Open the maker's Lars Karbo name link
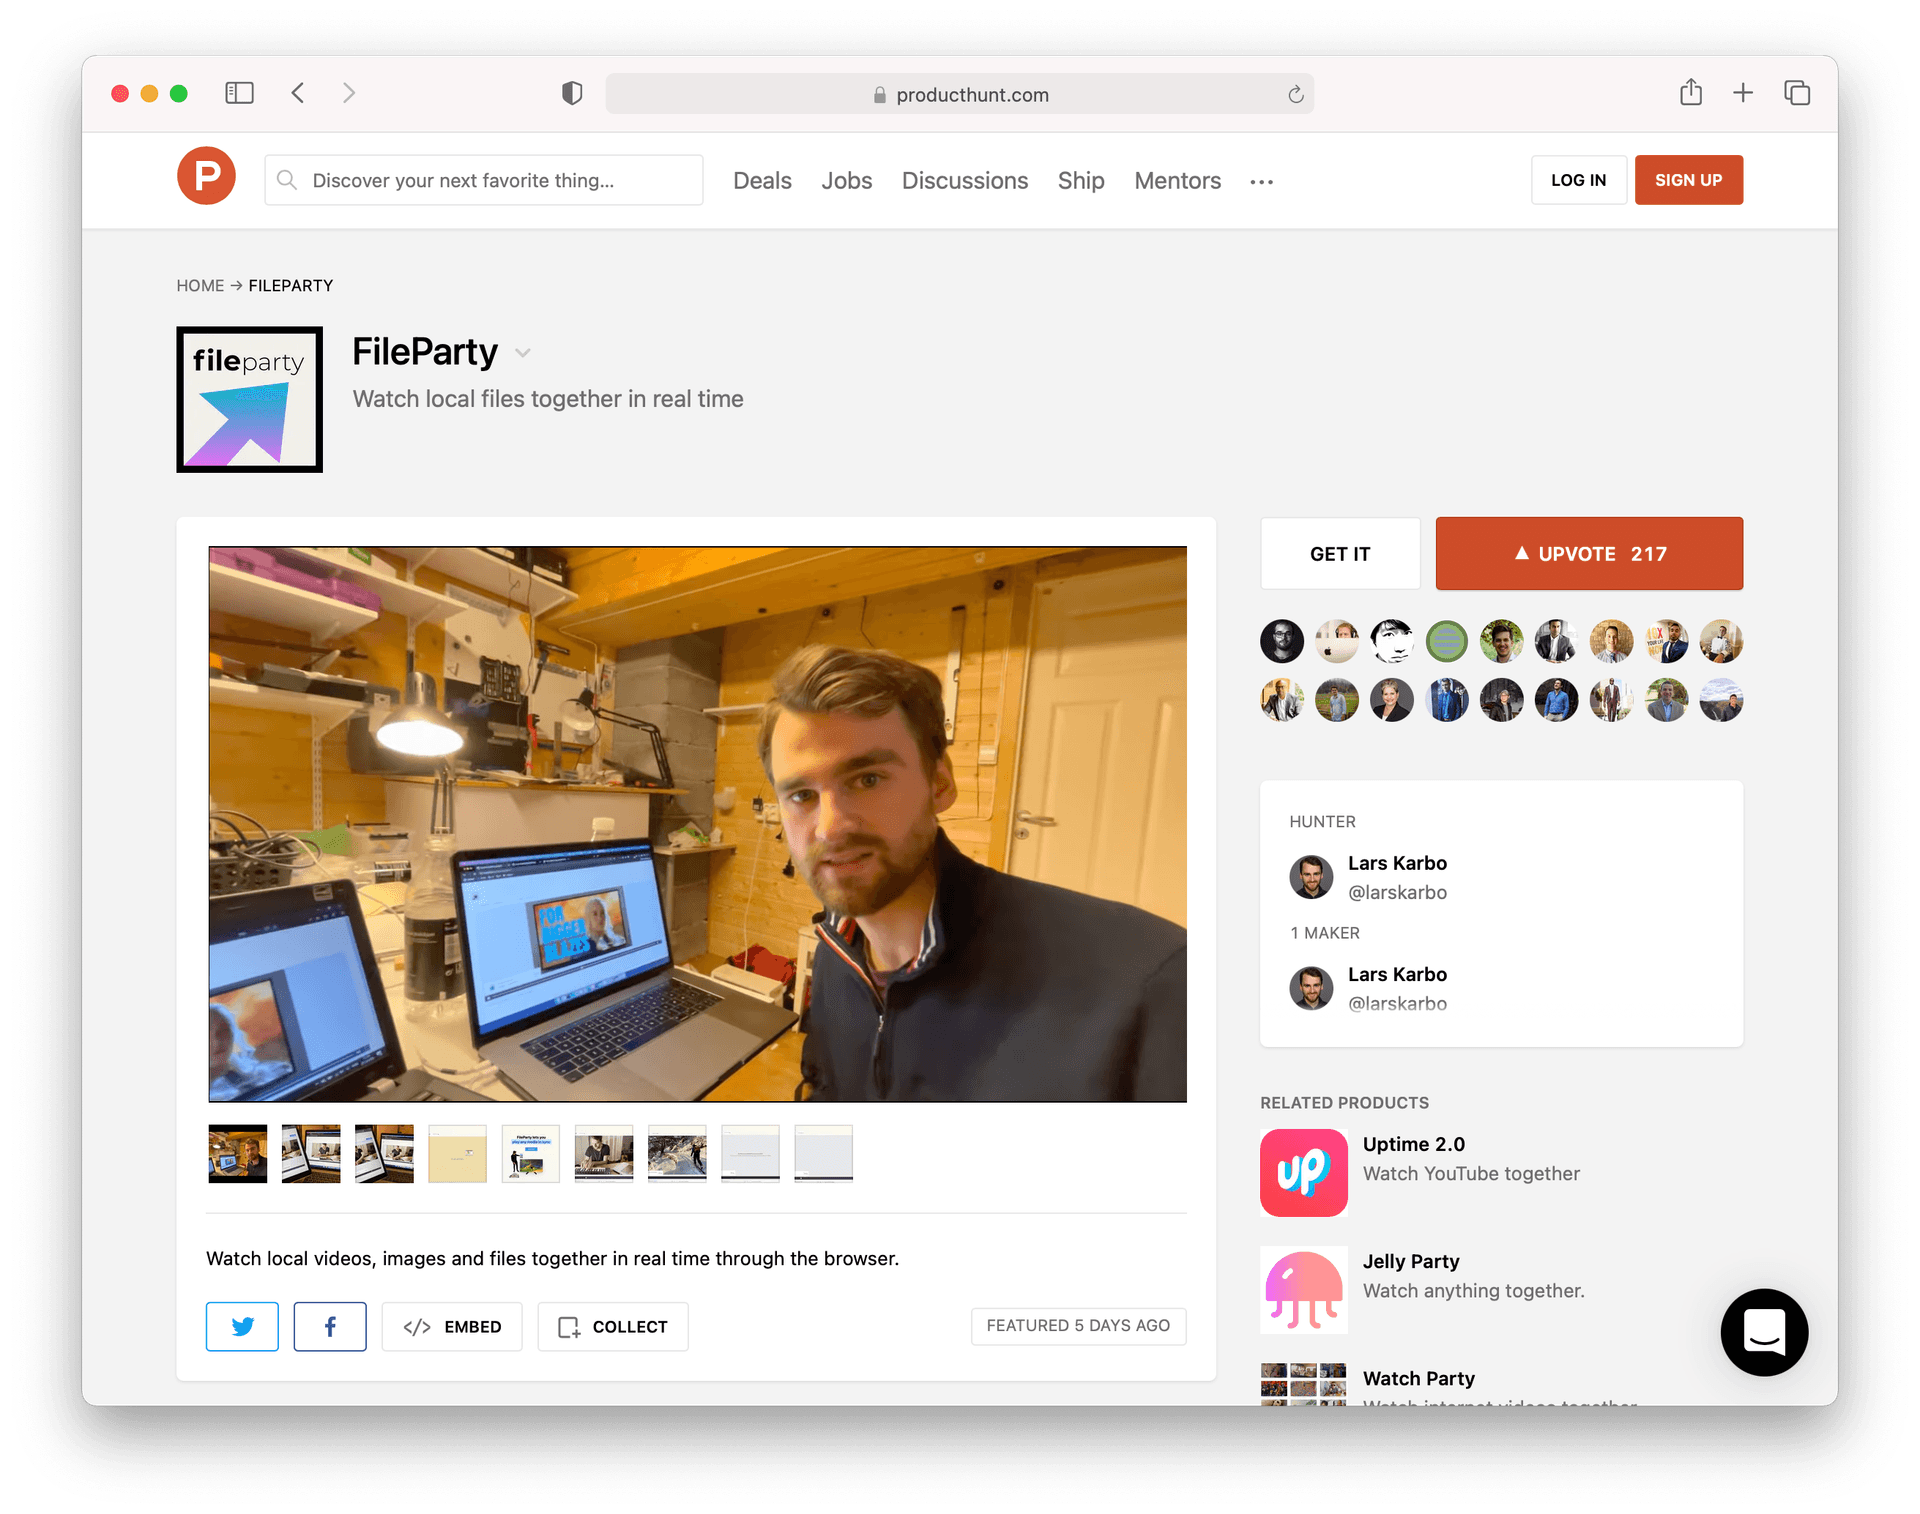The image size is (1920, 1514). pyautogui.click(x=1397, y=974)
